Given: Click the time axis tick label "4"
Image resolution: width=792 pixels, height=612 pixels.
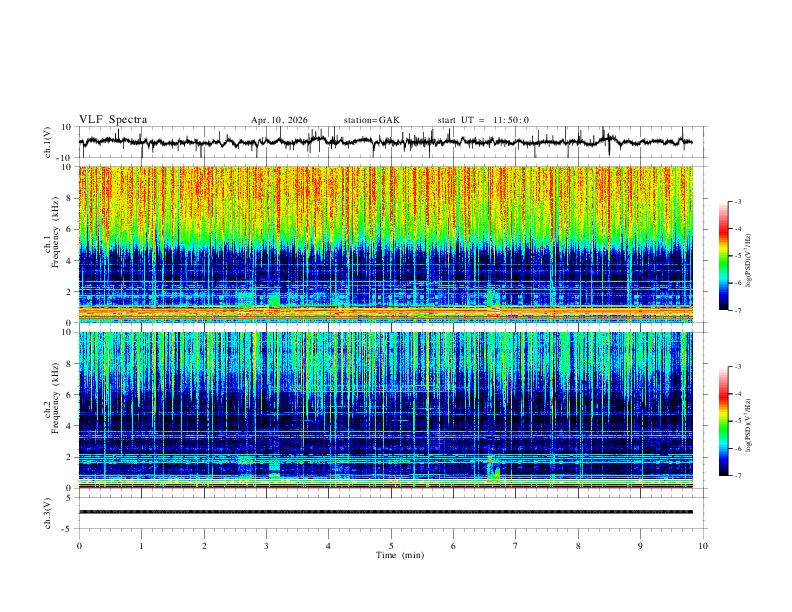Looking at the screenshot, I should point(328,546).
